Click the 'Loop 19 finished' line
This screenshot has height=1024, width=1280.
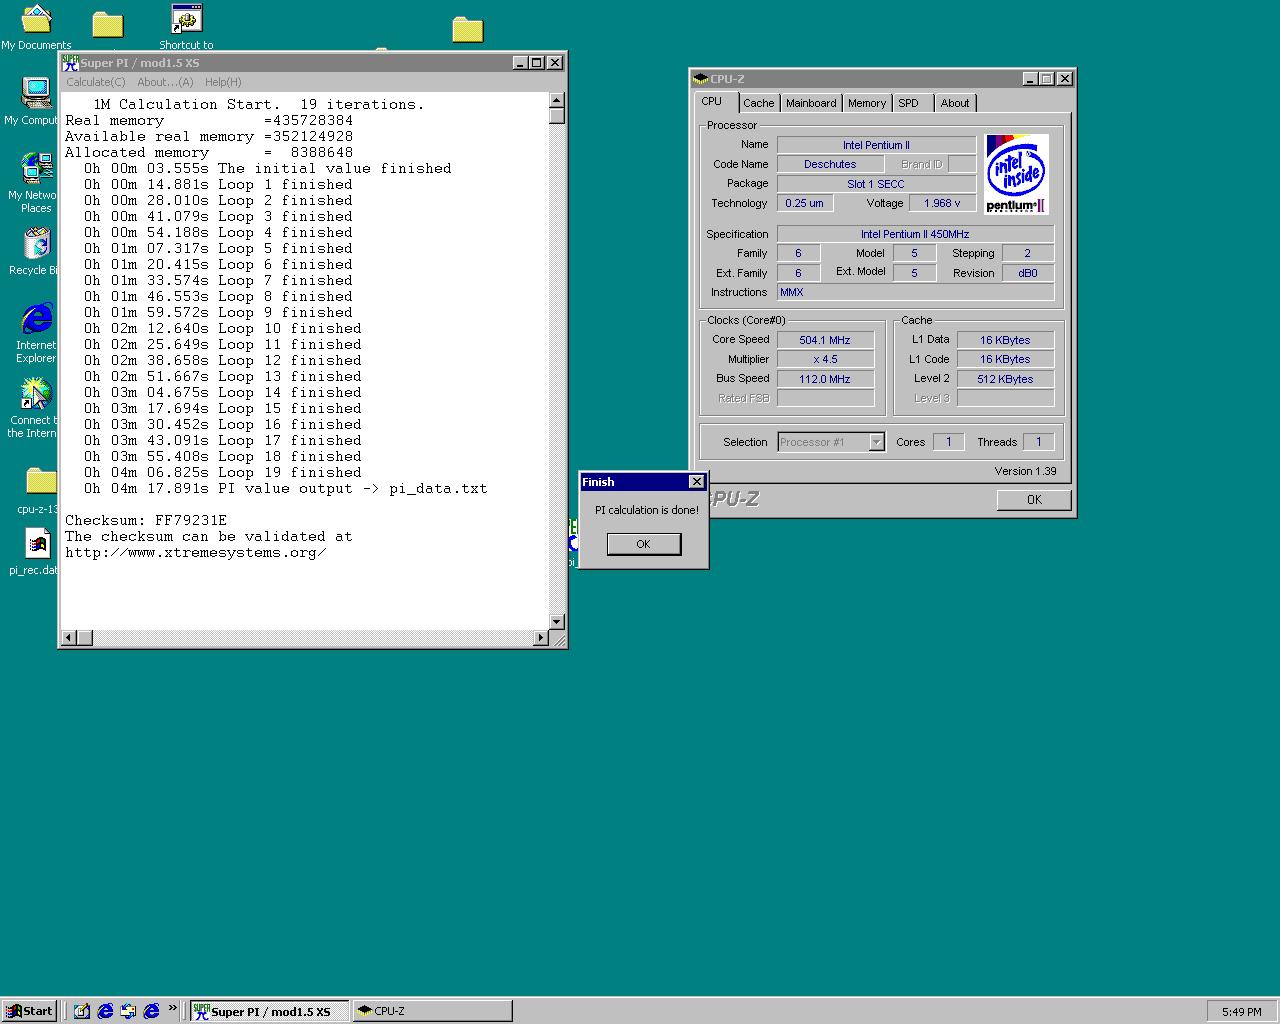click(222, 472)
